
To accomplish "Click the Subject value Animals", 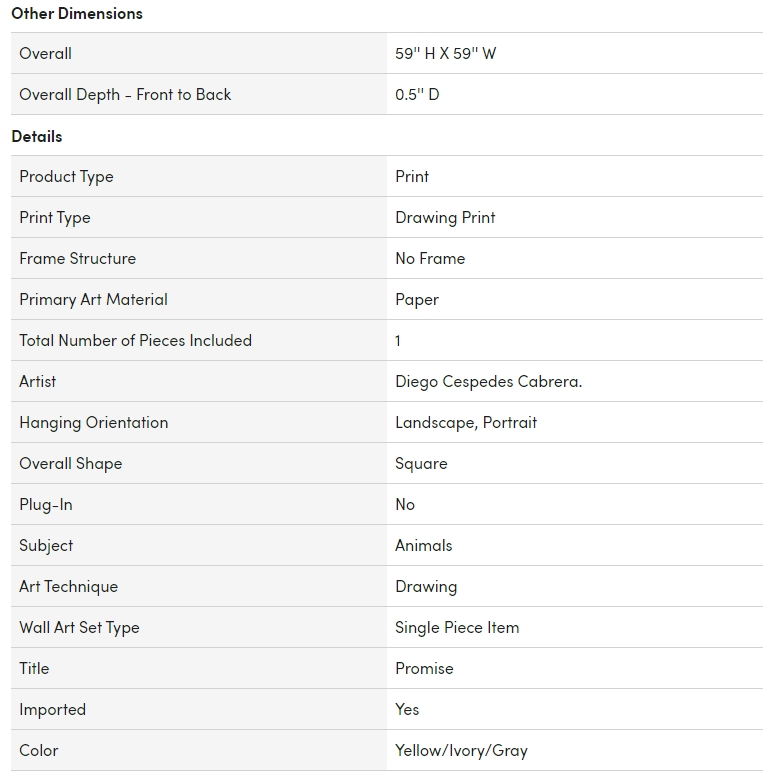I will 423,546.
